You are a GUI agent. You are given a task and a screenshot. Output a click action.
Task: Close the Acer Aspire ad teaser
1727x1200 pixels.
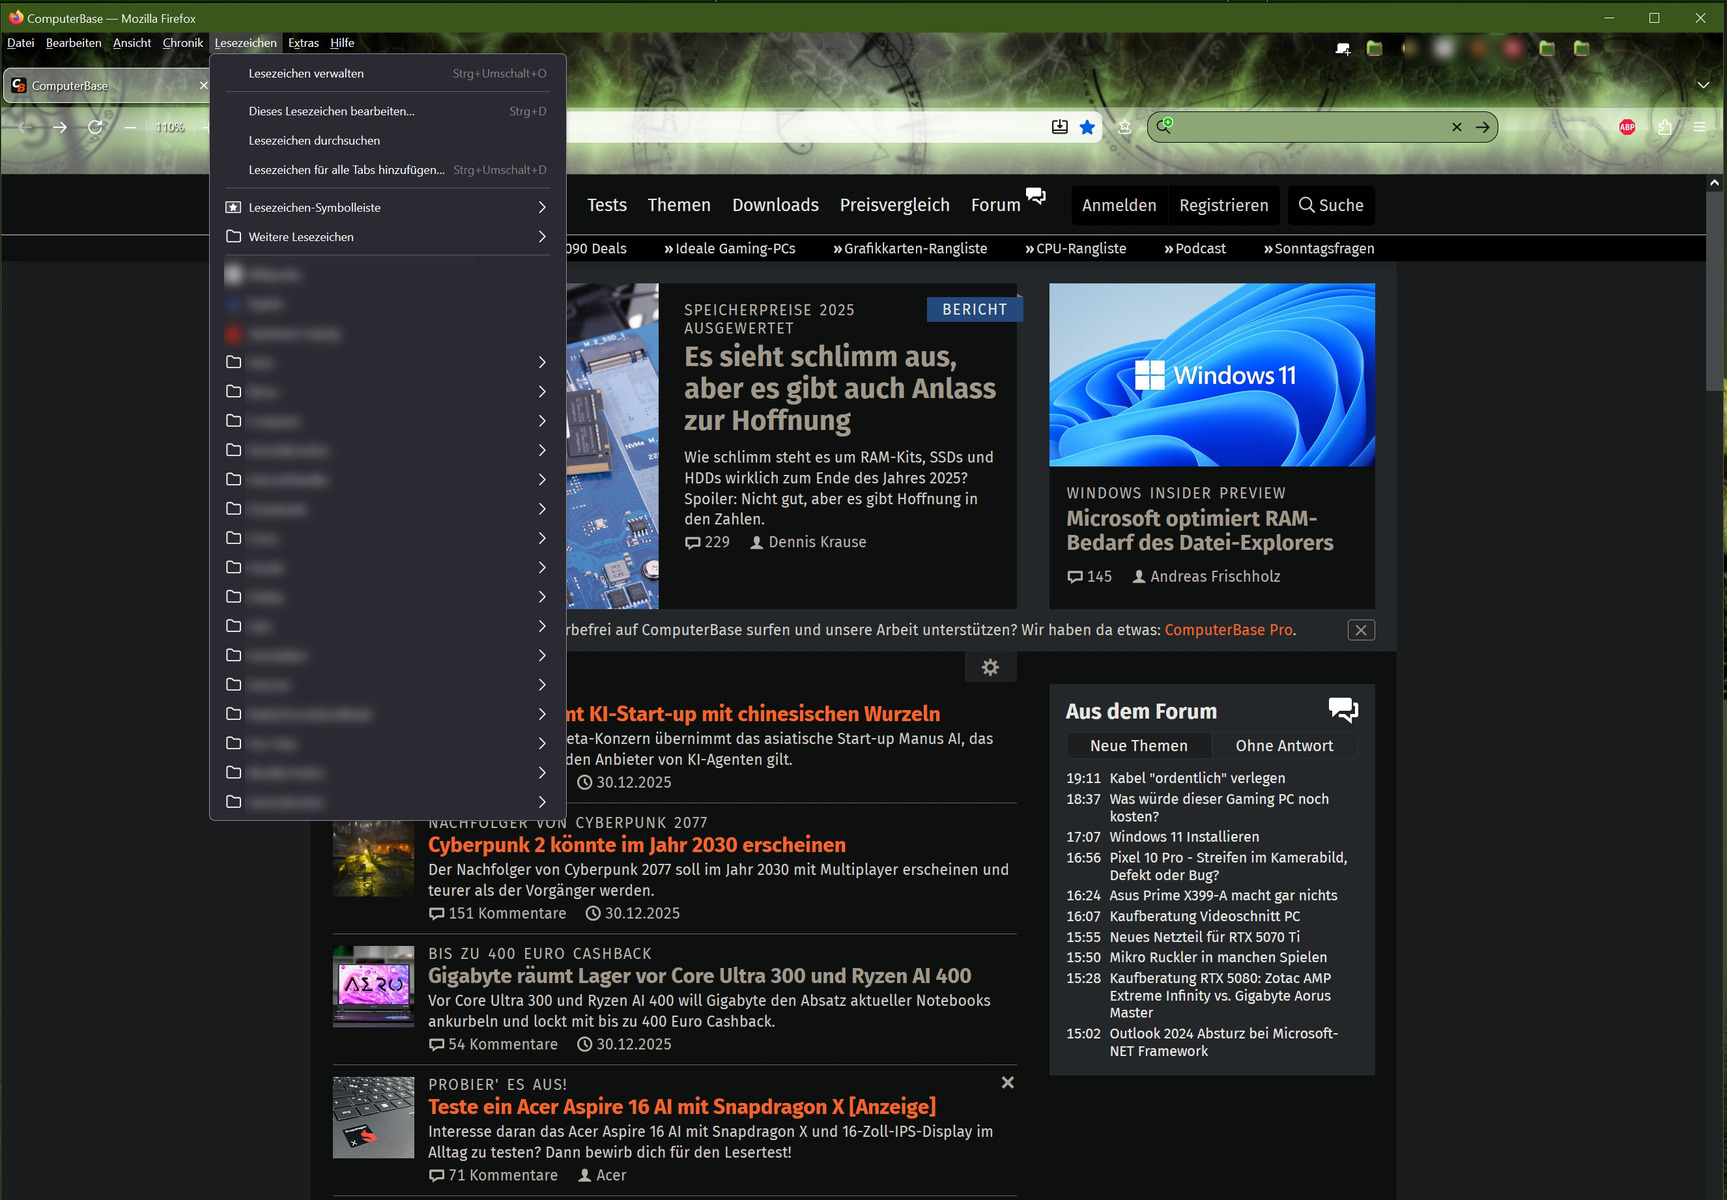[1008, 1082]
